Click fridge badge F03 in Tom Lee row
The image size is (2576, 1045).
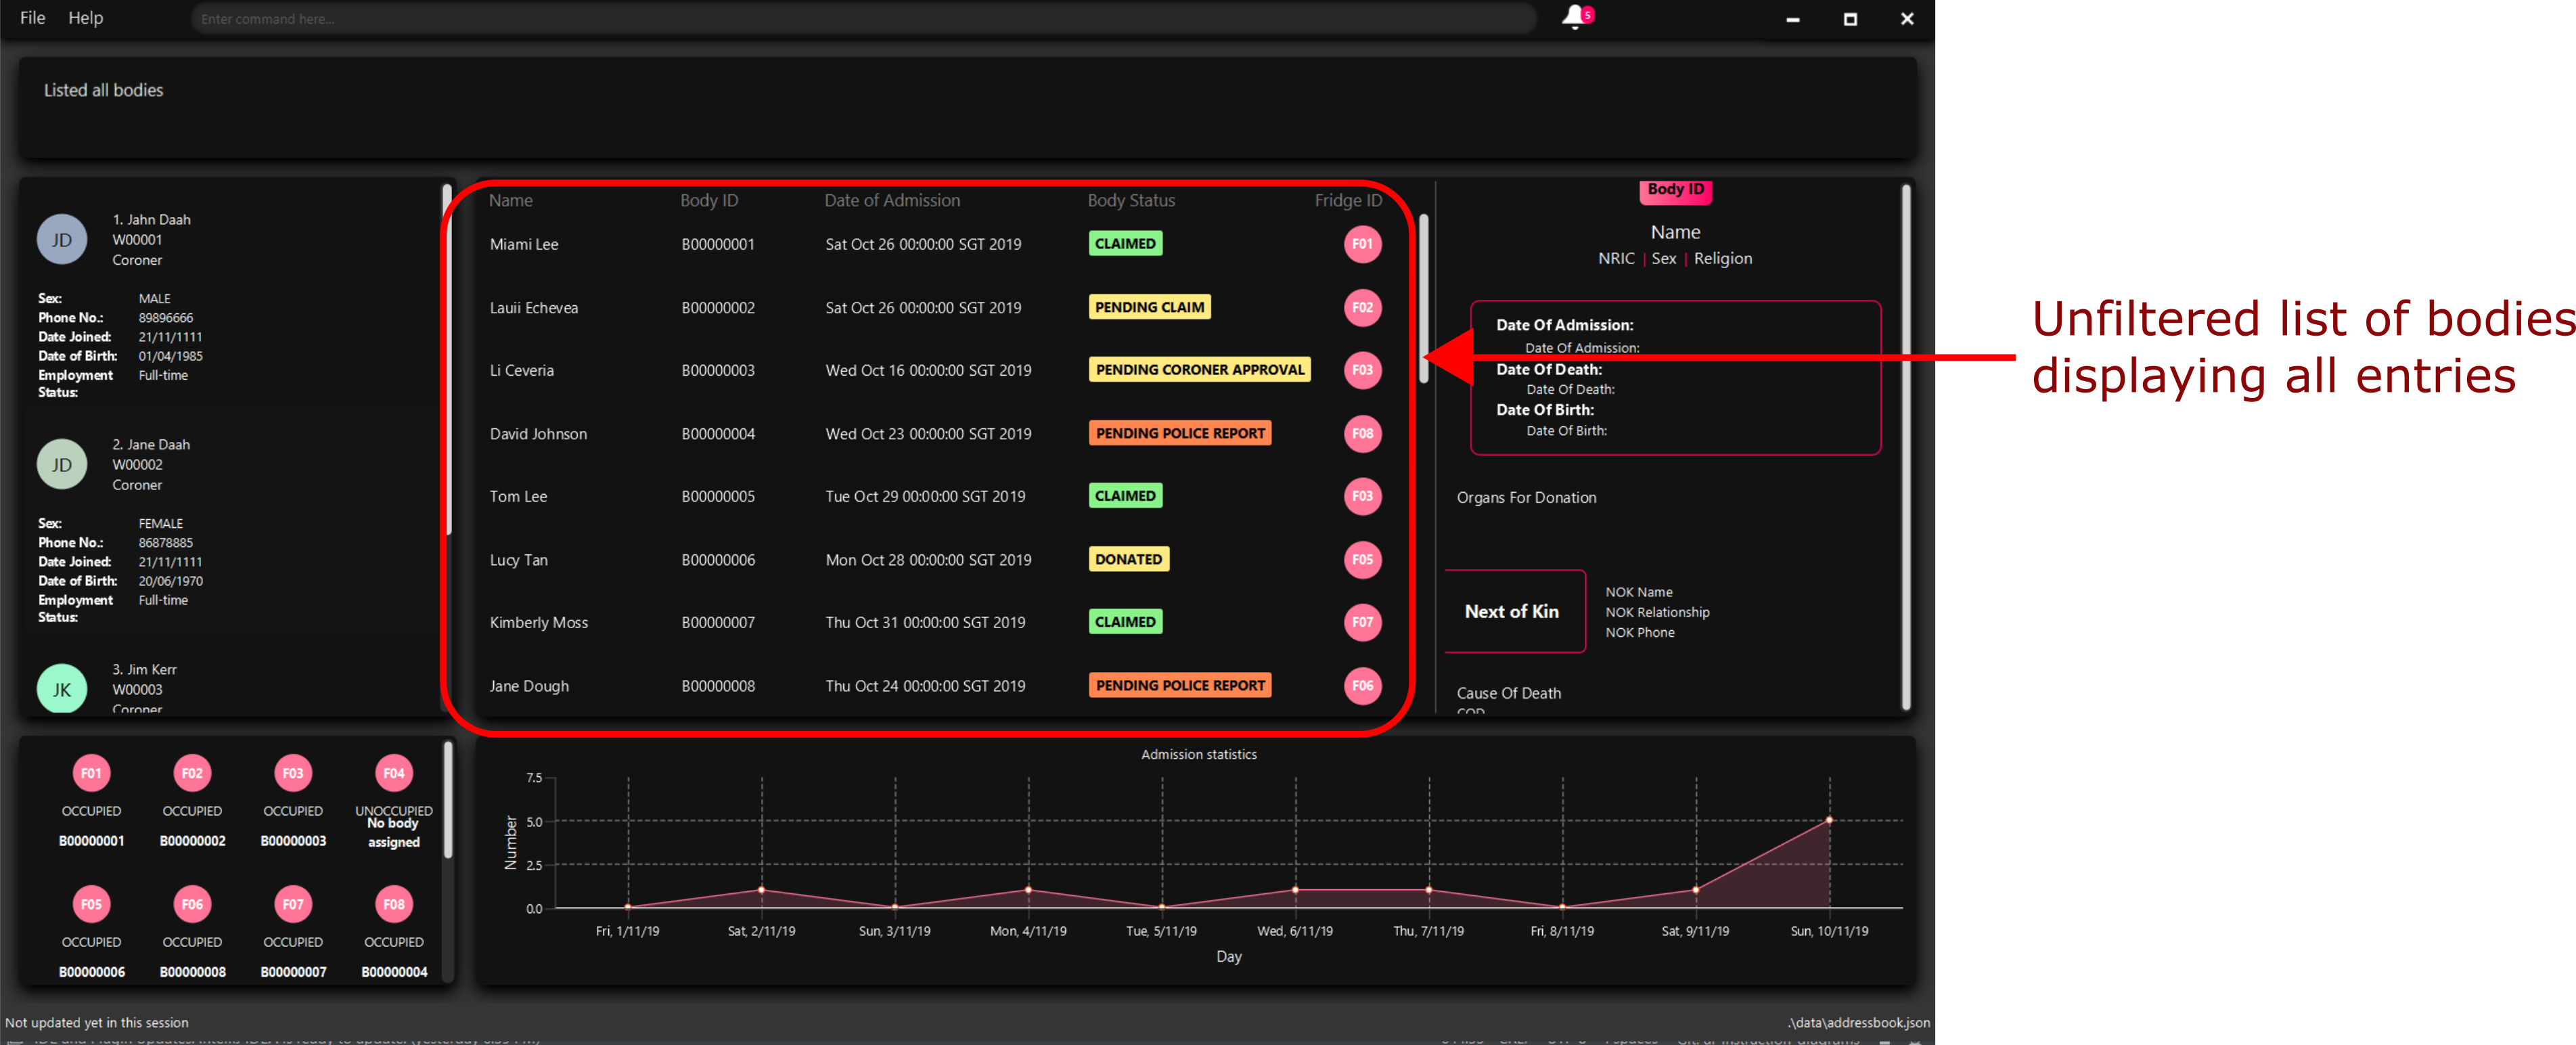pyautogui.click(x=1362, y=496)
